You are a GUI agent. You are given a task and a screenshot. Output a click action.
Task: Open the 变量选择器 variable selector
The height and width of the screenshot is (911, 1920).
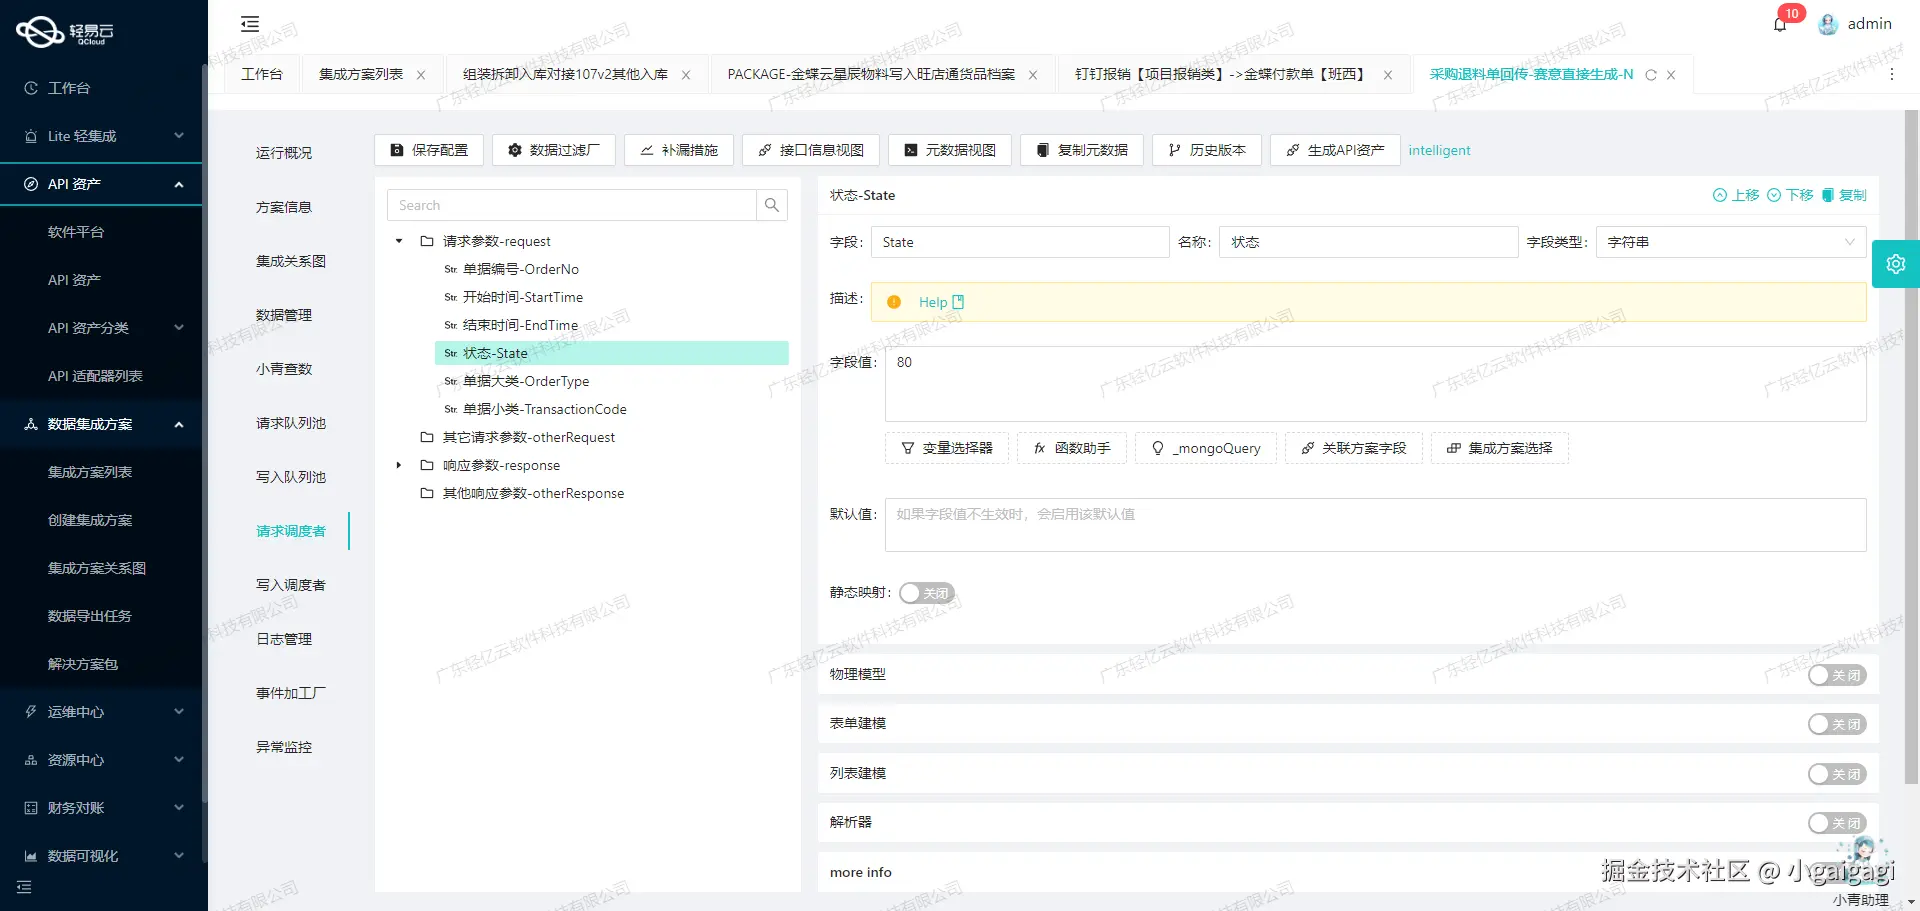[946, 447]
